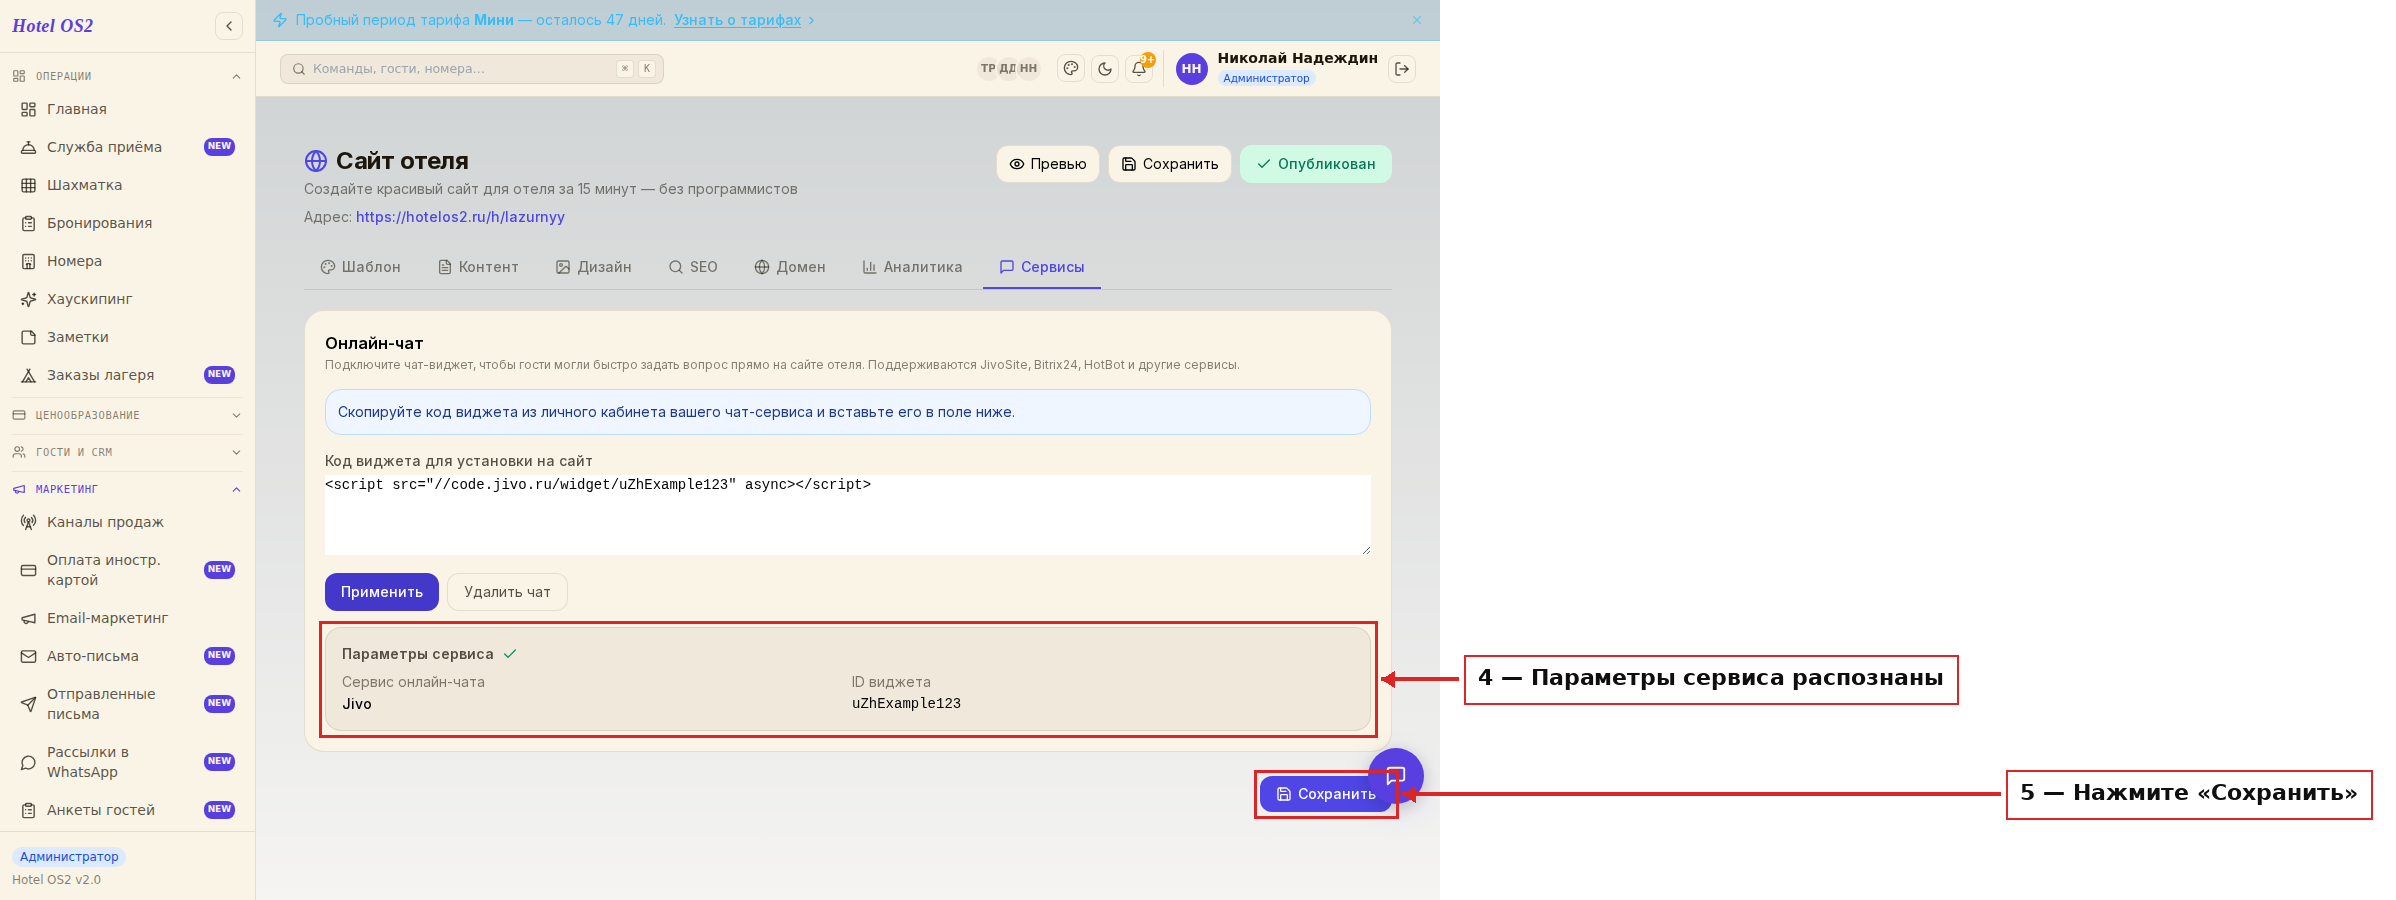Collapse the Операции section
This screenshot has height=900, width=2396.
point(127,76)
